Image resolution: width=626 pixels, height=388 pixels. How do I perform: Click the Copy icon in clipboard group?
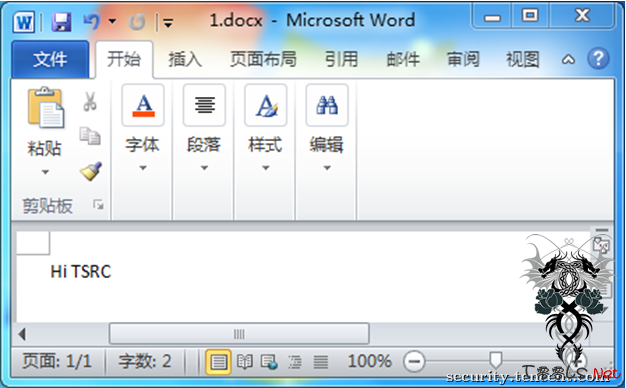pyautogui.click(x=90, y=136)
